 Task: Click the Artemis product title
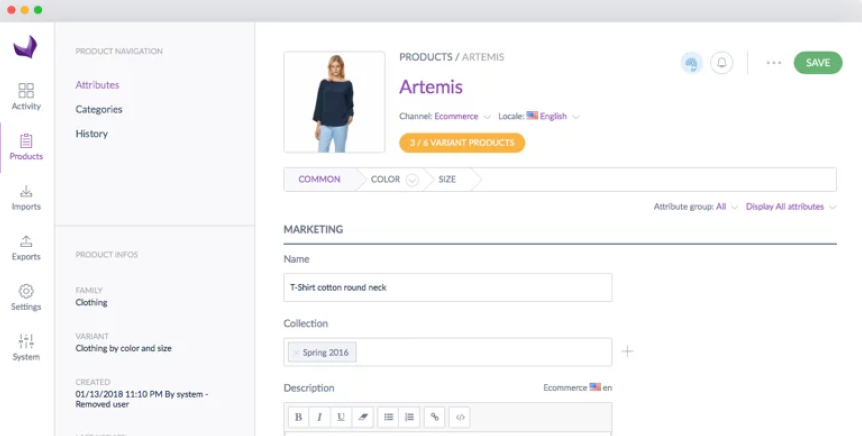coord(430,87)
